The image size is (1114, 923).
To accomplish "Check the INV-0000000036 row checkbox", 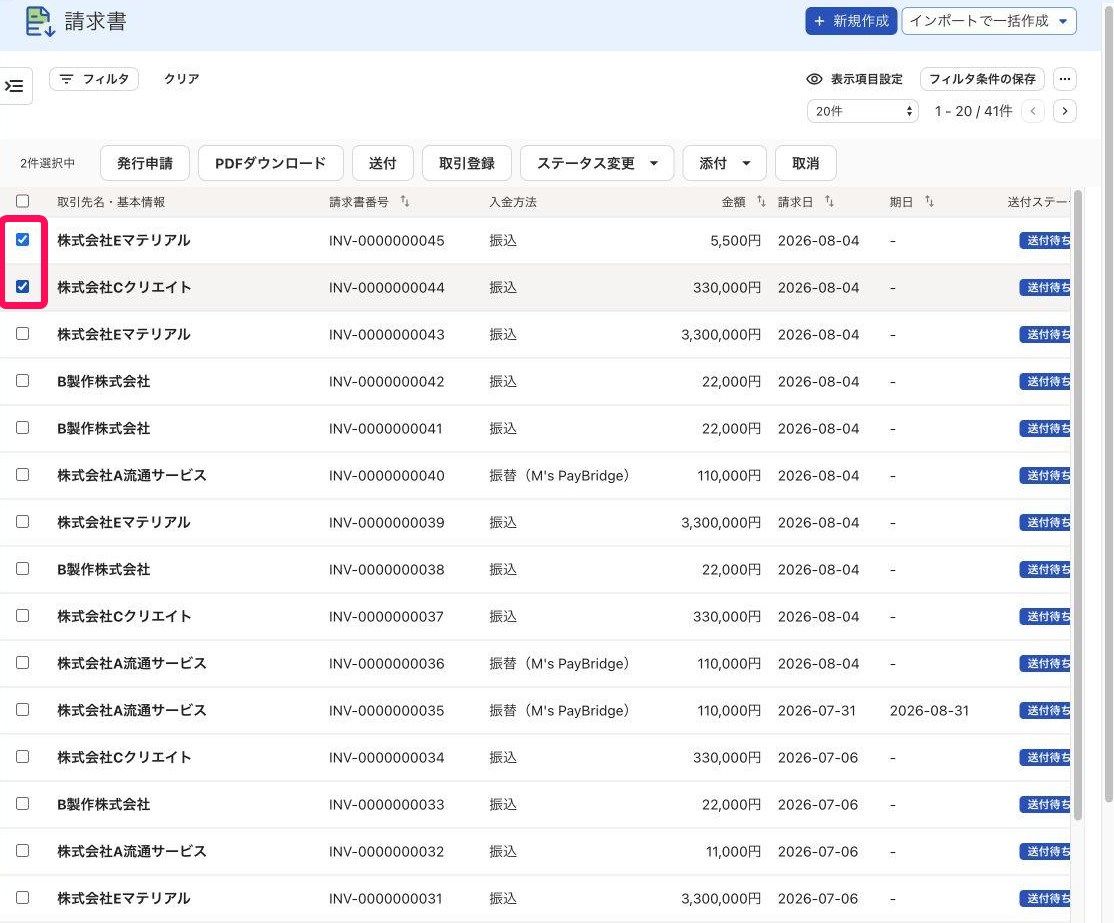I will [x=23, y=662].
